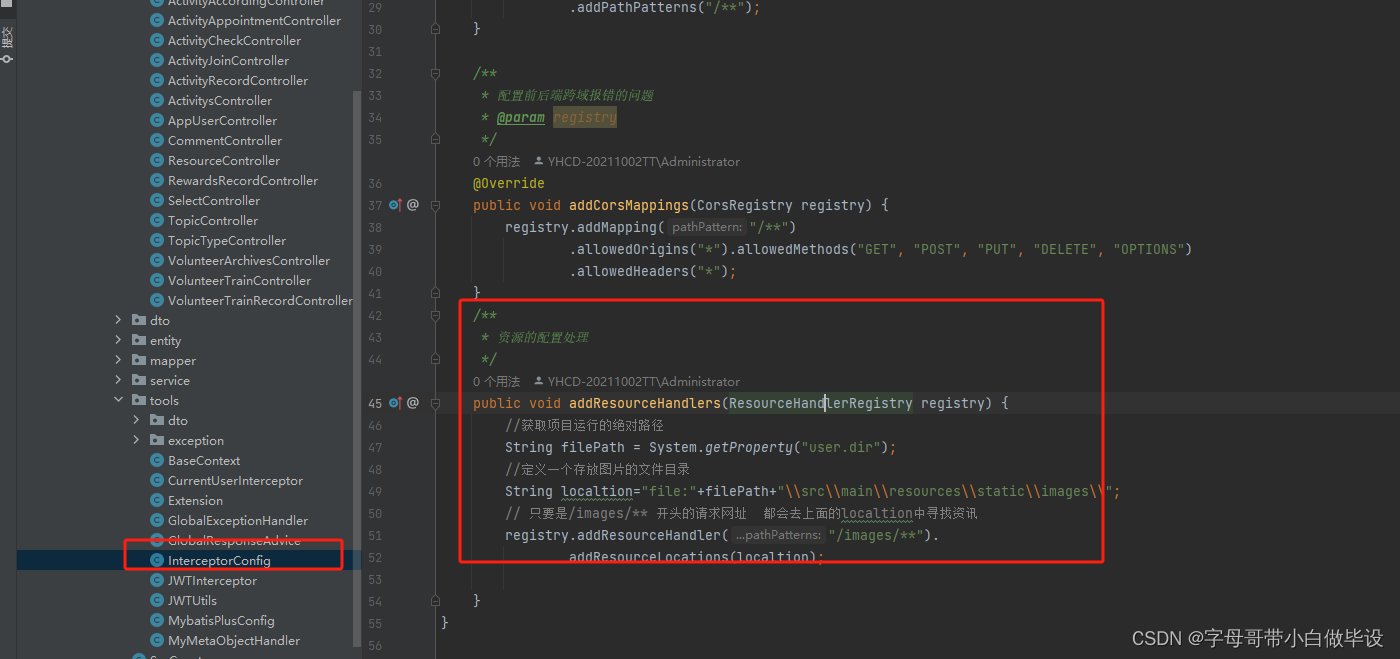Click override gutter icon on line 37
The height and width of the screenshot is (659, 1400).
[395, 205]
